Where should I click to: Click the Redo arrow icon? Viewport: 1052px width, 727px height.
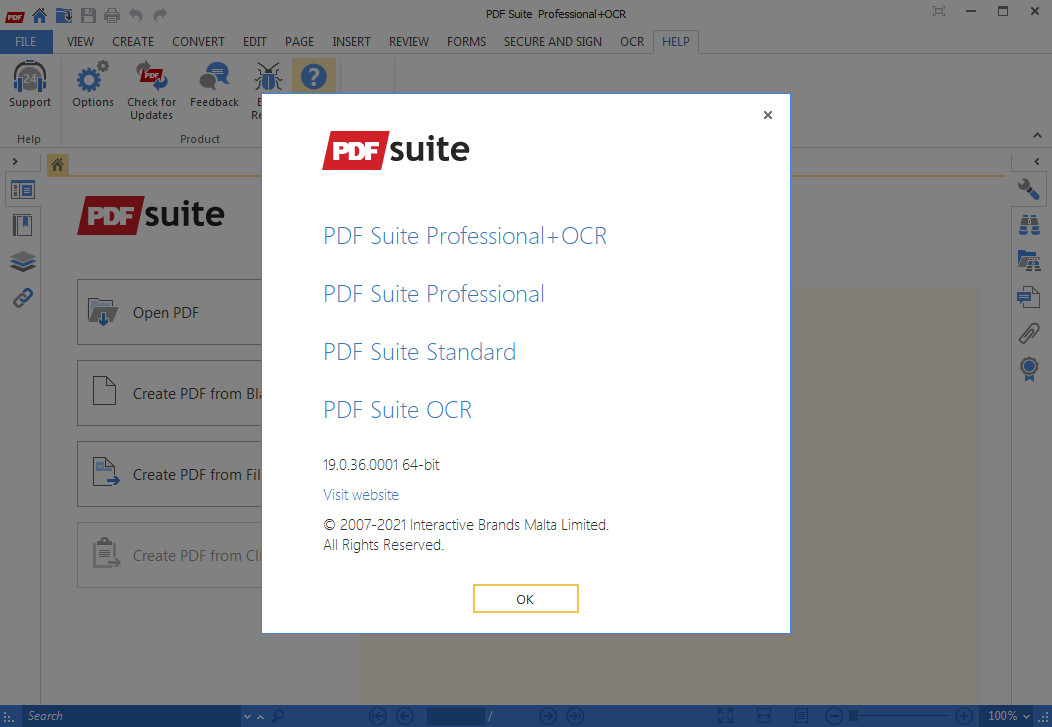pos(160,14)
